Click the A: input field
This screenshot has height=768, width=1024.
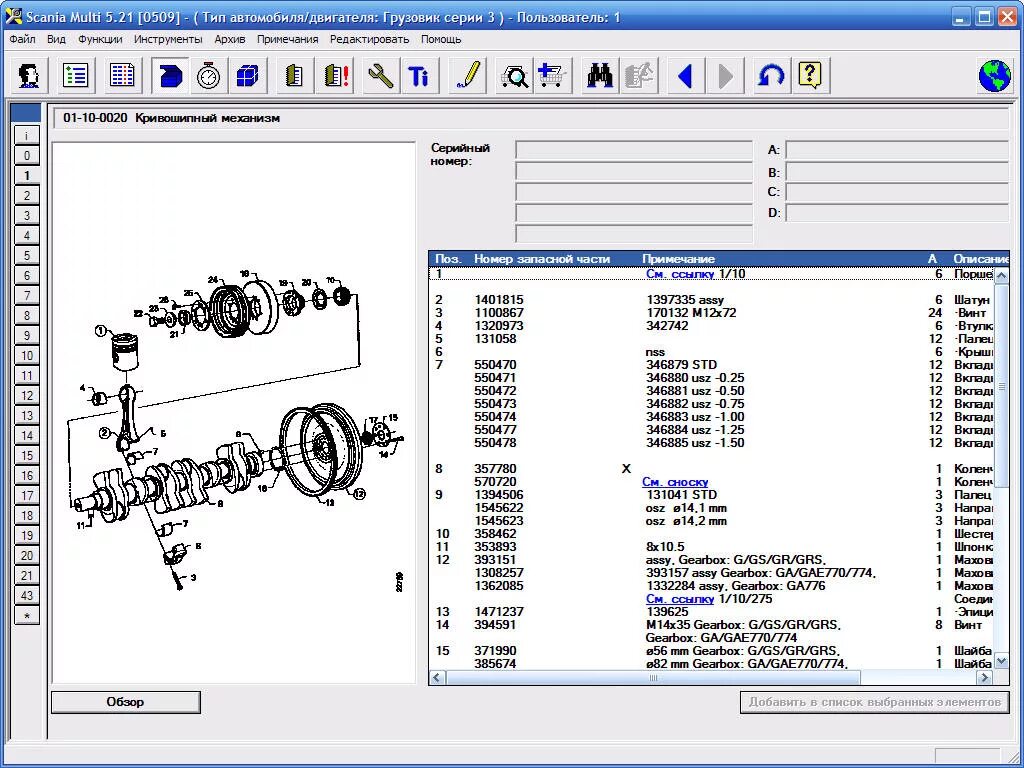pos(898,150)
